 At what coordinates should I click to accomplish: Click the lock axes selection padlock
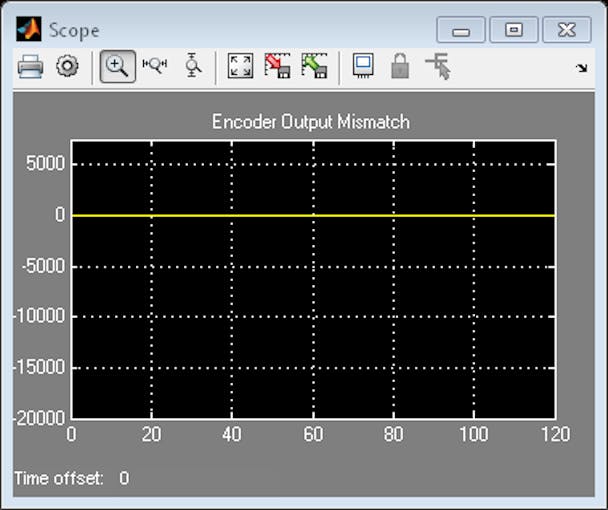coord(400,66)
